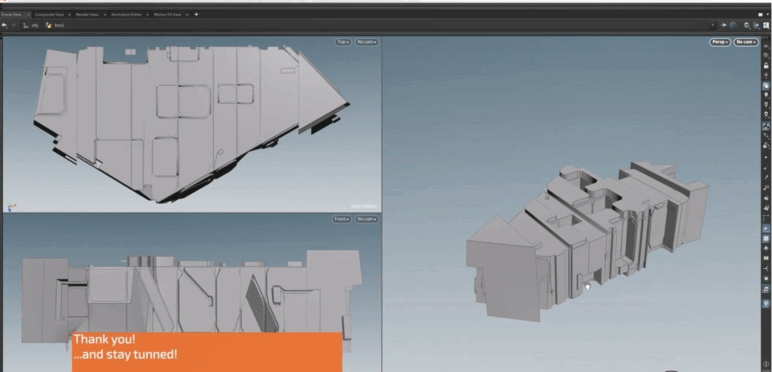This screenshot has width=772, height=372.
Task: Open the Render View tab
Action: coord(87,14)
